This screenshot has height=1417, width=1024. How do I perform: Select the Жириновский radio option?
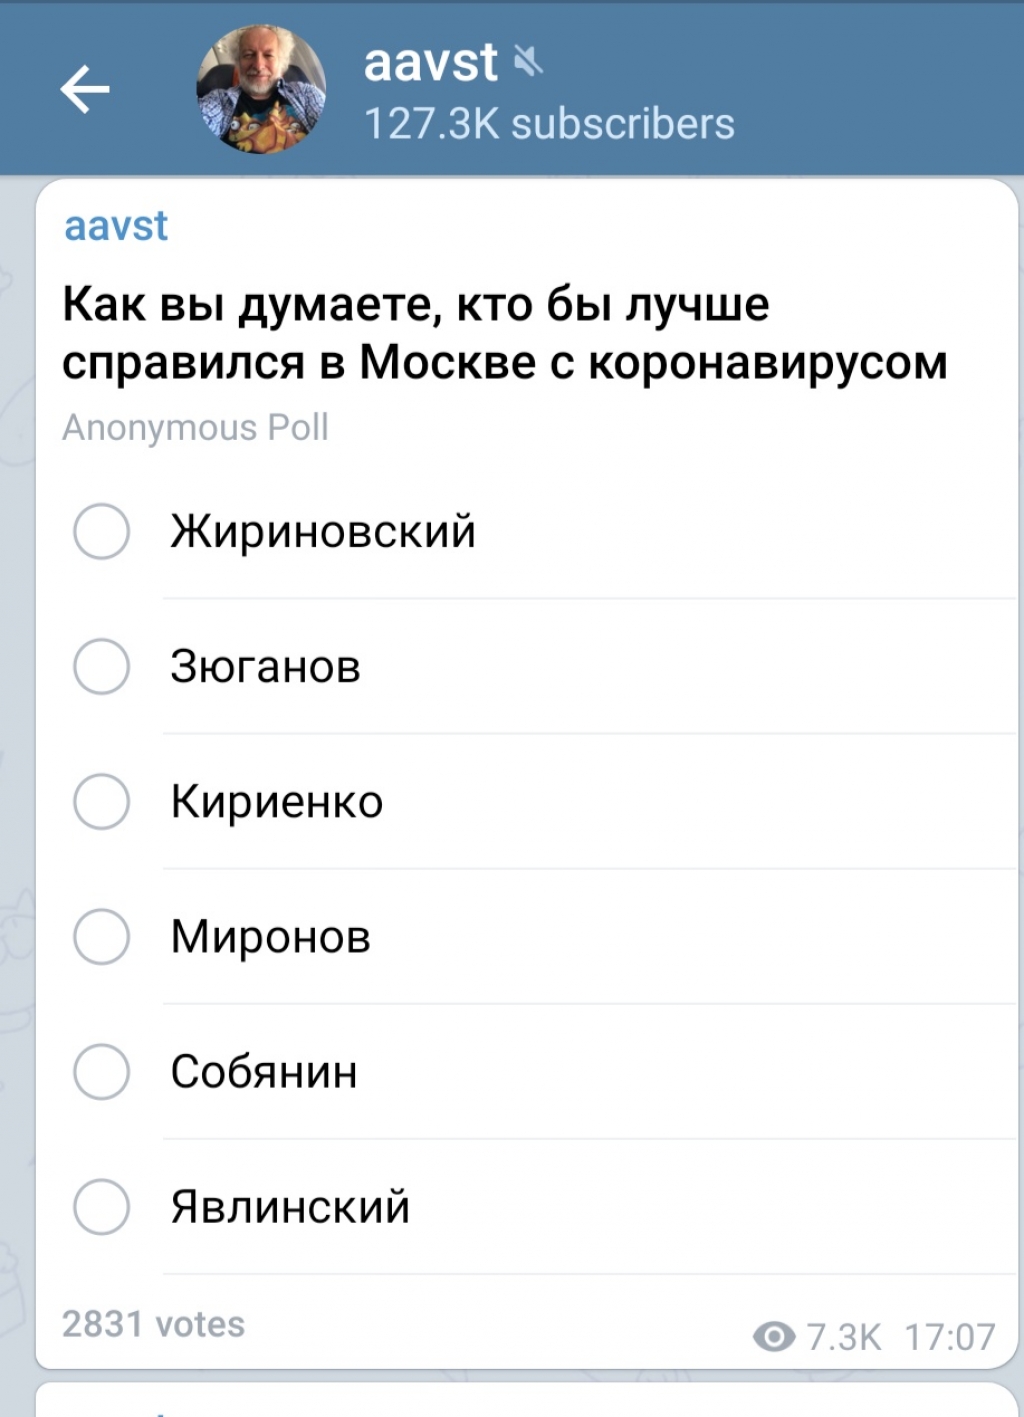[x=101, y=531]
